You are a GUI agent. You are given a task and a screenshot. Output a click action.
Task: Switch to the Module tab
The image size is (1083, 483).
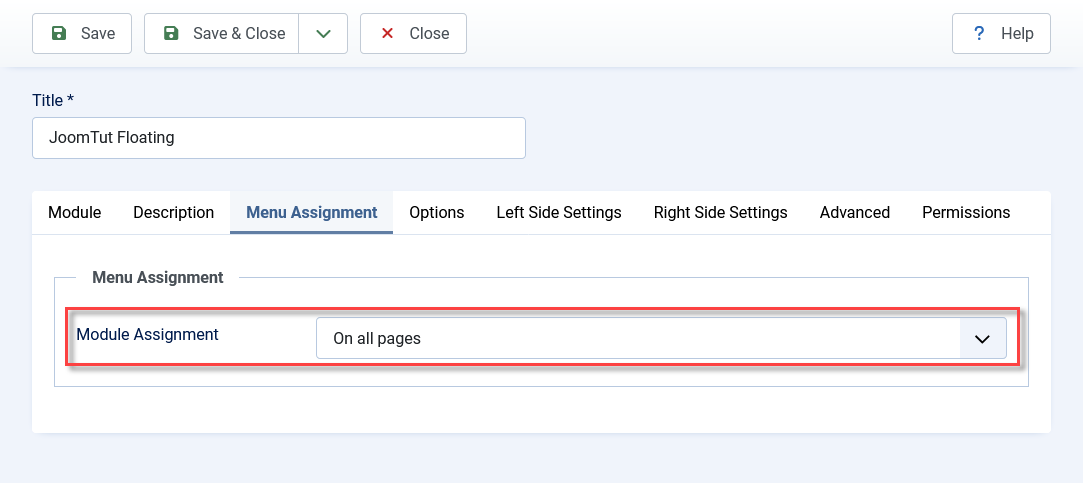[75, 212]
